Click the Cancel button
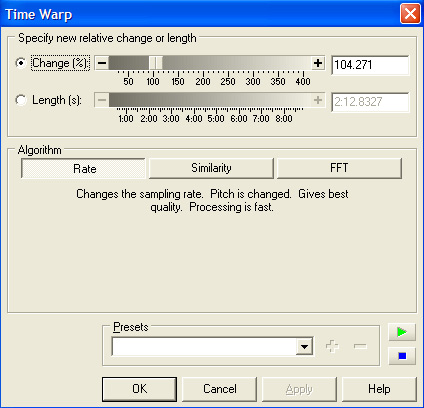 click(220, 389)
